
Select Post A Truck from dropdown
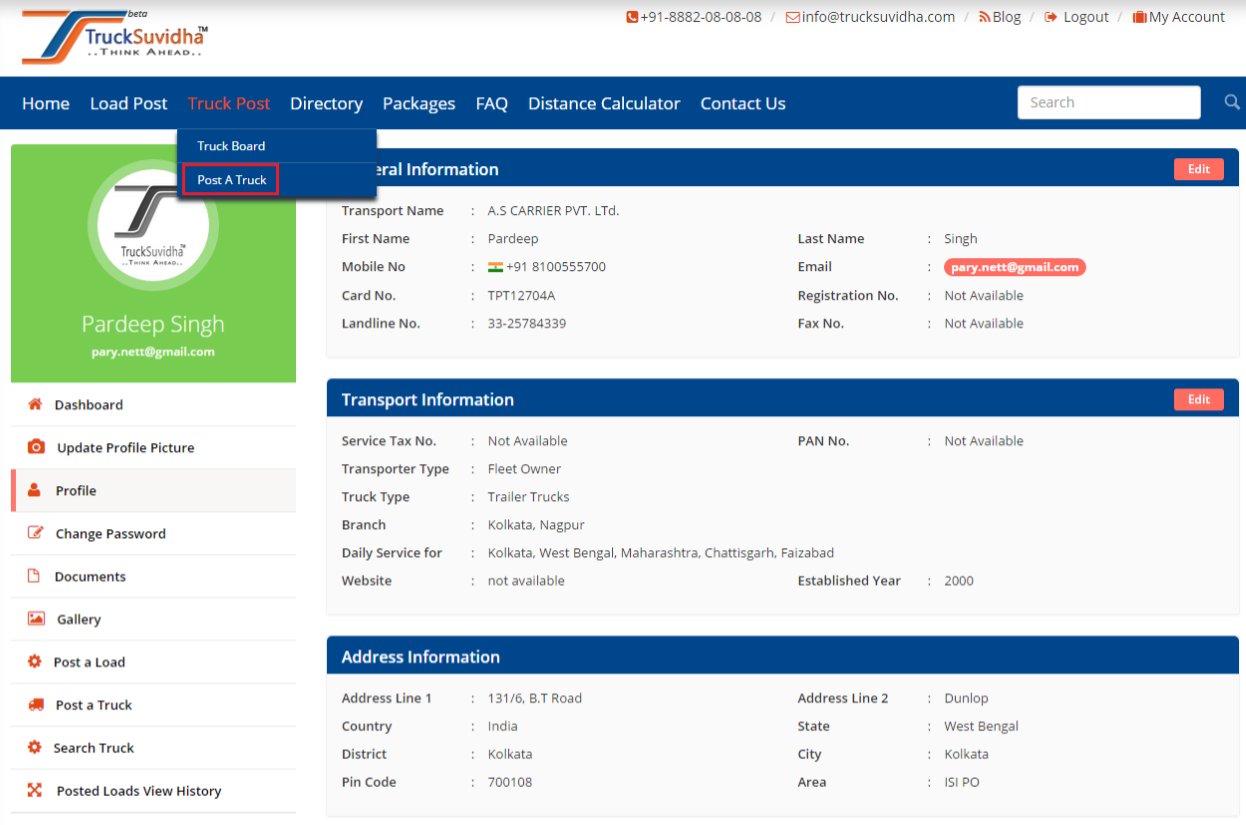tap(232, 180)
